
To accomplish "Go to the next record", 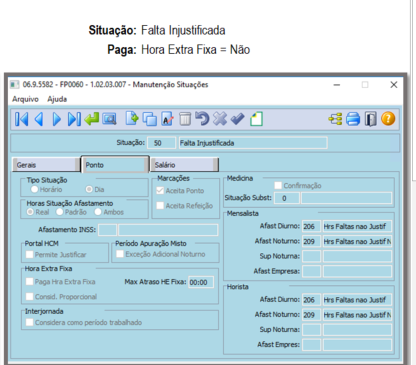I will [57, 119].
